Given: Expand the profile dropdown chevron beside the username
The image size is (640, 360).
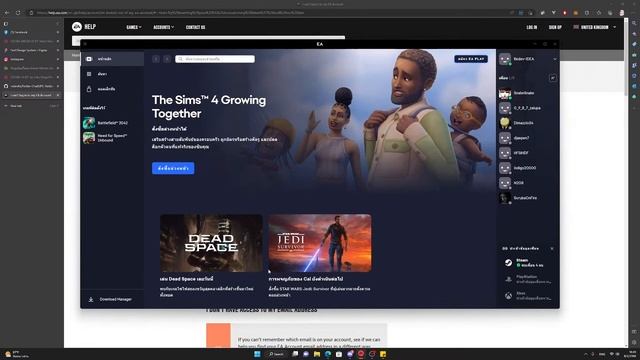Looking at the screenshot, I should tap(555, 59).
